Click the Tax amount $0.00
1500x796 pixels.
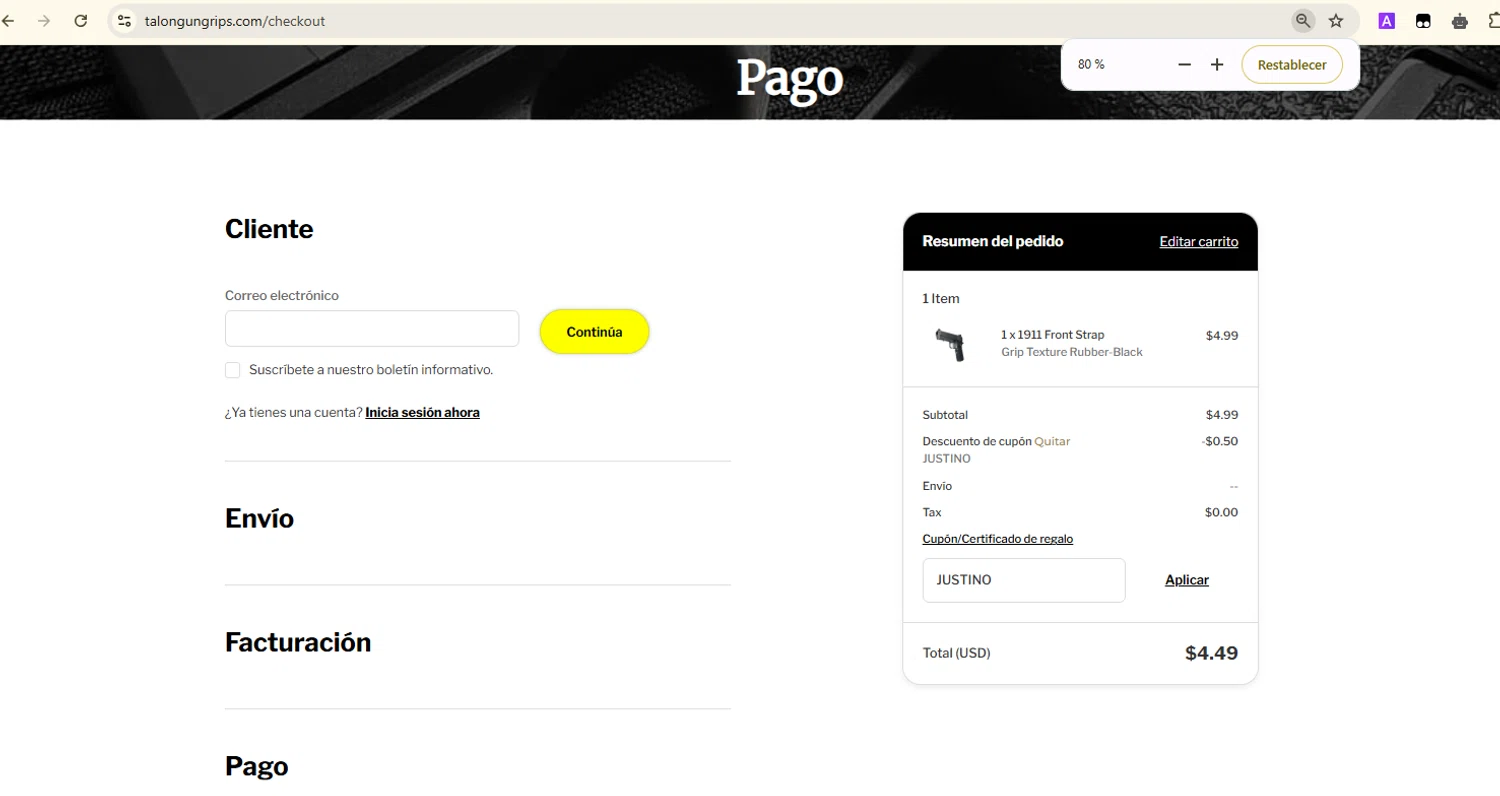tap(1221, 512)
